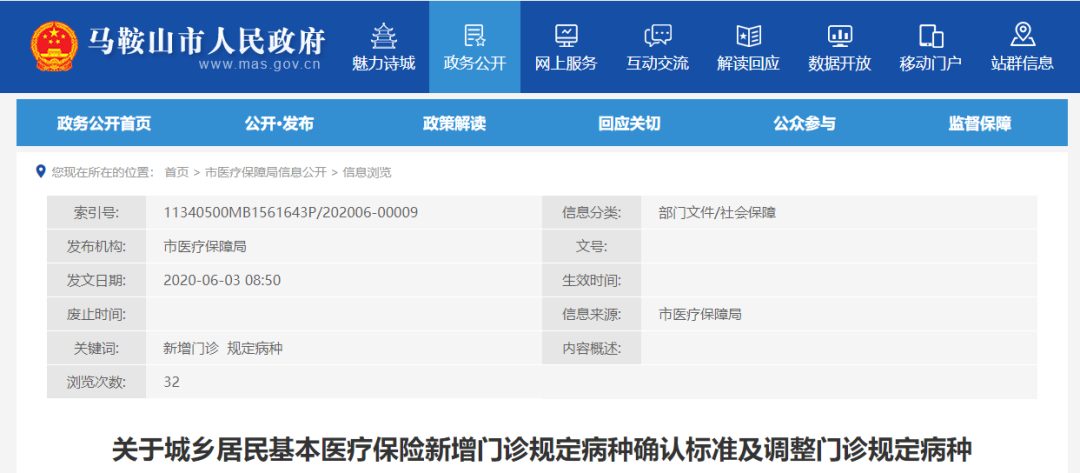Click the 发布机构 label cell
The width and height of the screenshot is (1080, 473).
(x=96, y=246)
